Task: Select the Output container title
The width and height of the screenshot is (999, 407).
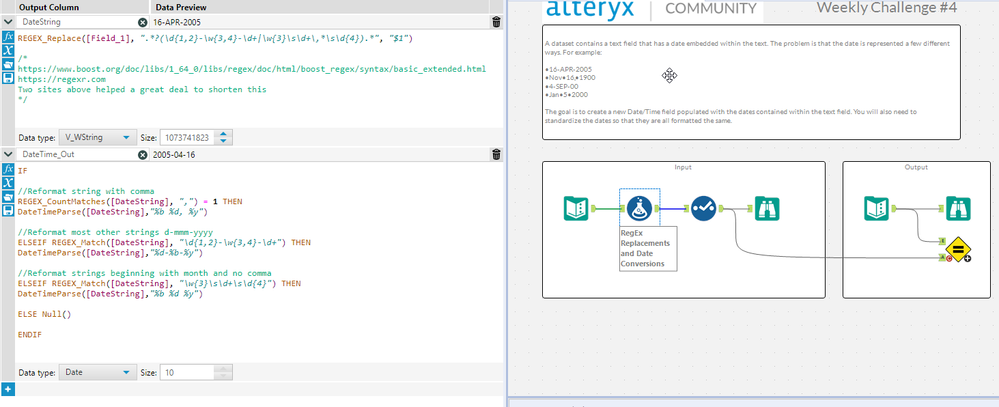Action: click(x=916, y=168)
